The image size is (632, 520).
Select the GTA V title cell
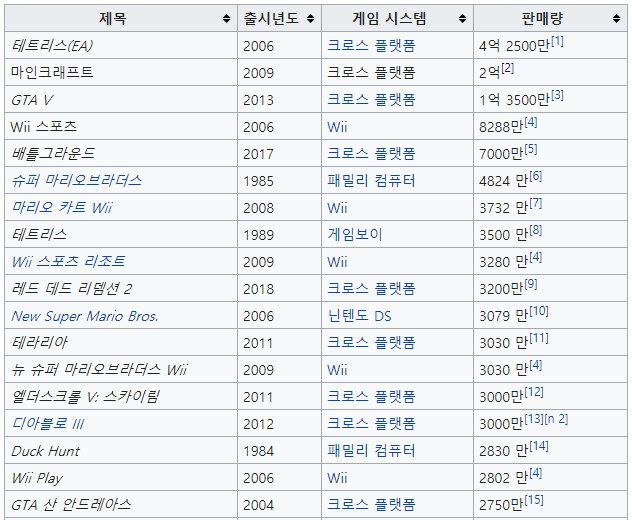[121, 99]
